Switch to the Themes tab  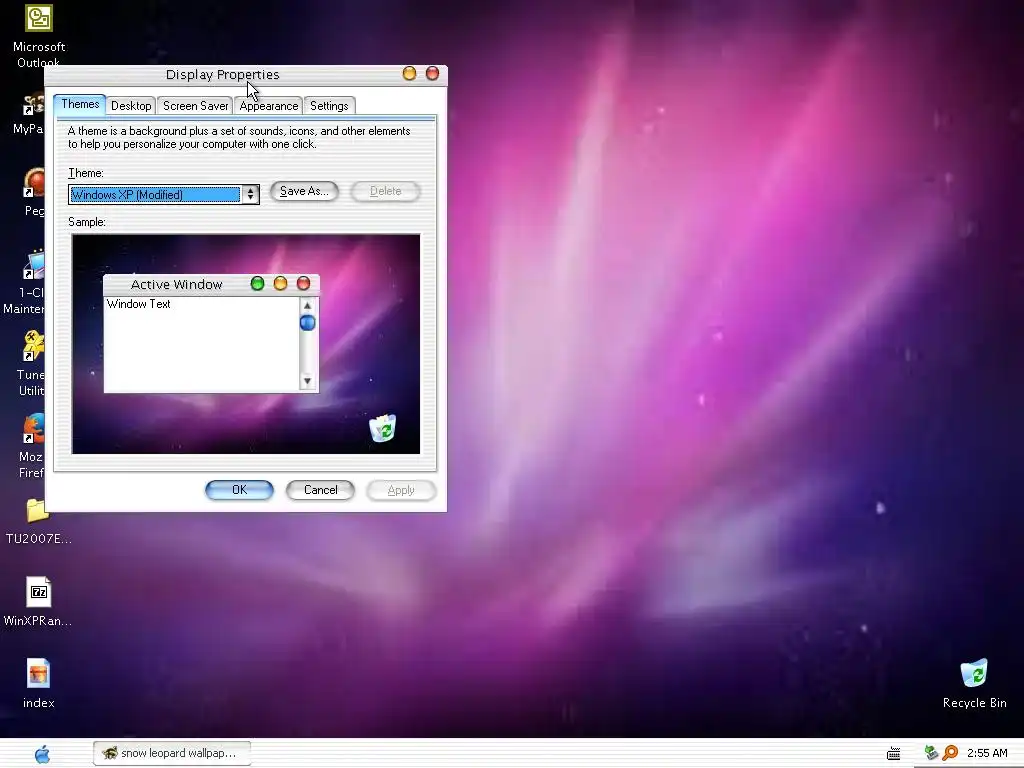point(80,104)
